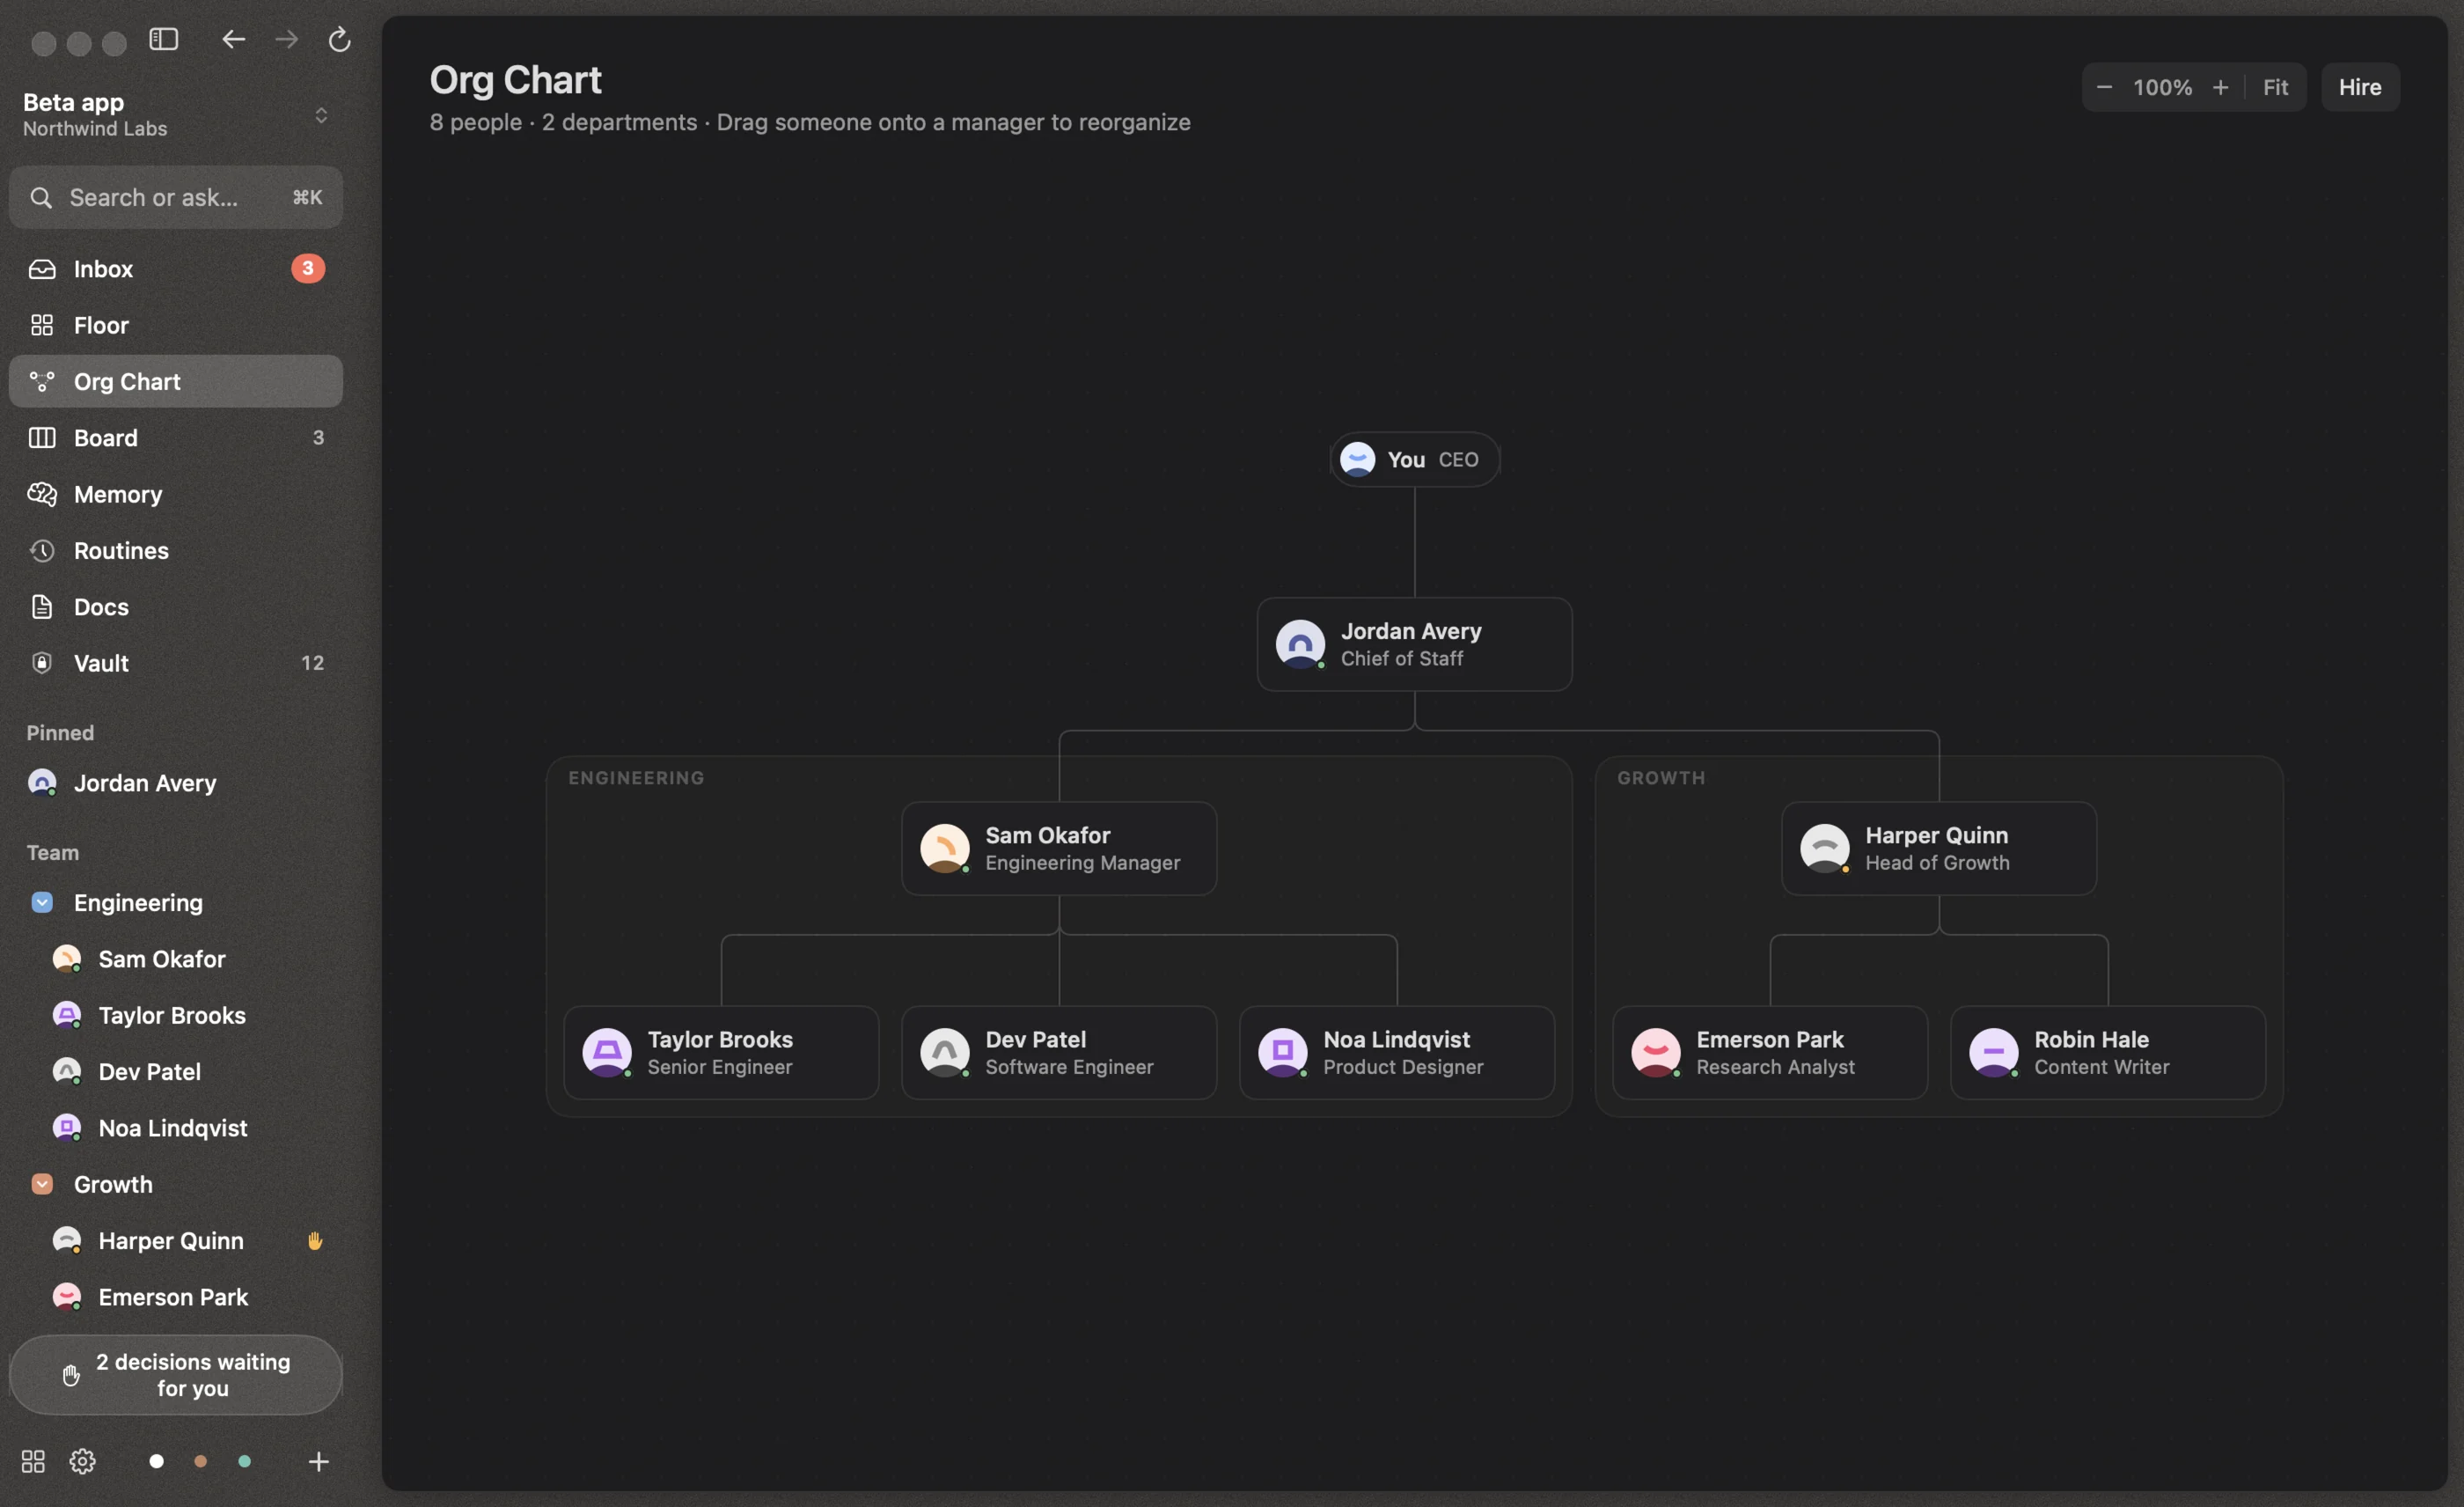Image resolution: width=2464 pixels, height=1507 pixels.
Task: Select the orange workspace dot
Action: tap(200, 1461)
